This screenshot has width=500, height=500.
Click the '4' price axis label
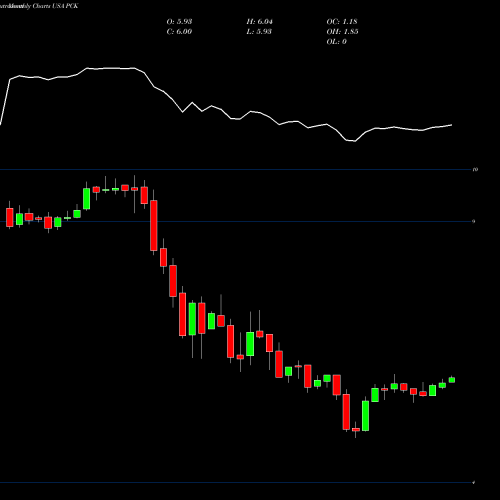click(474, 482)
